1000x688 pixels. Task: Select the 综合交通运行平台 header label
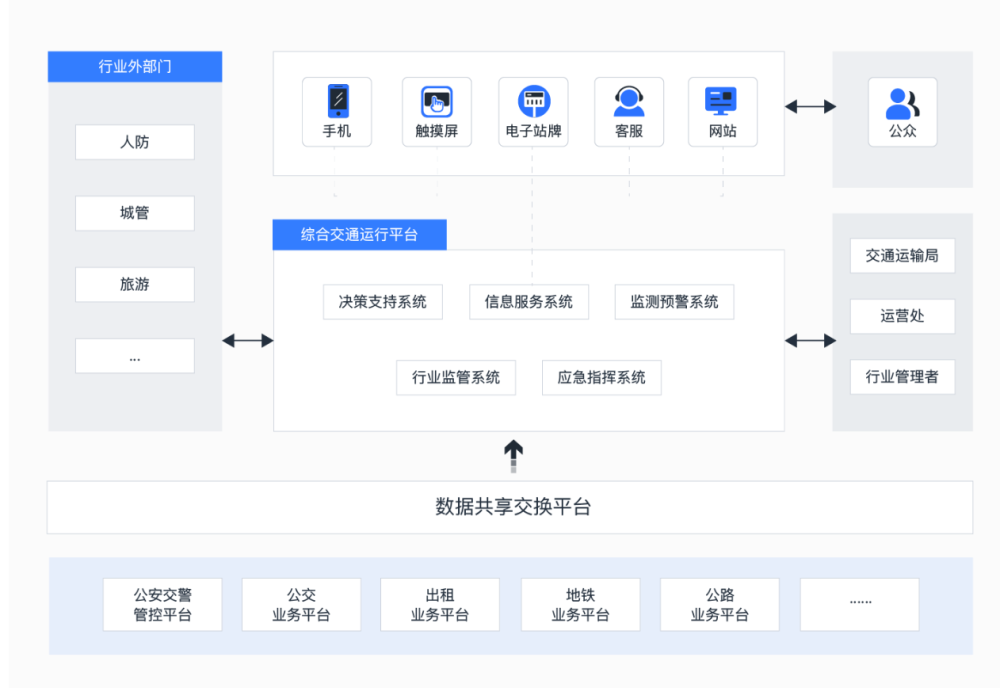(x=360, y=235)
